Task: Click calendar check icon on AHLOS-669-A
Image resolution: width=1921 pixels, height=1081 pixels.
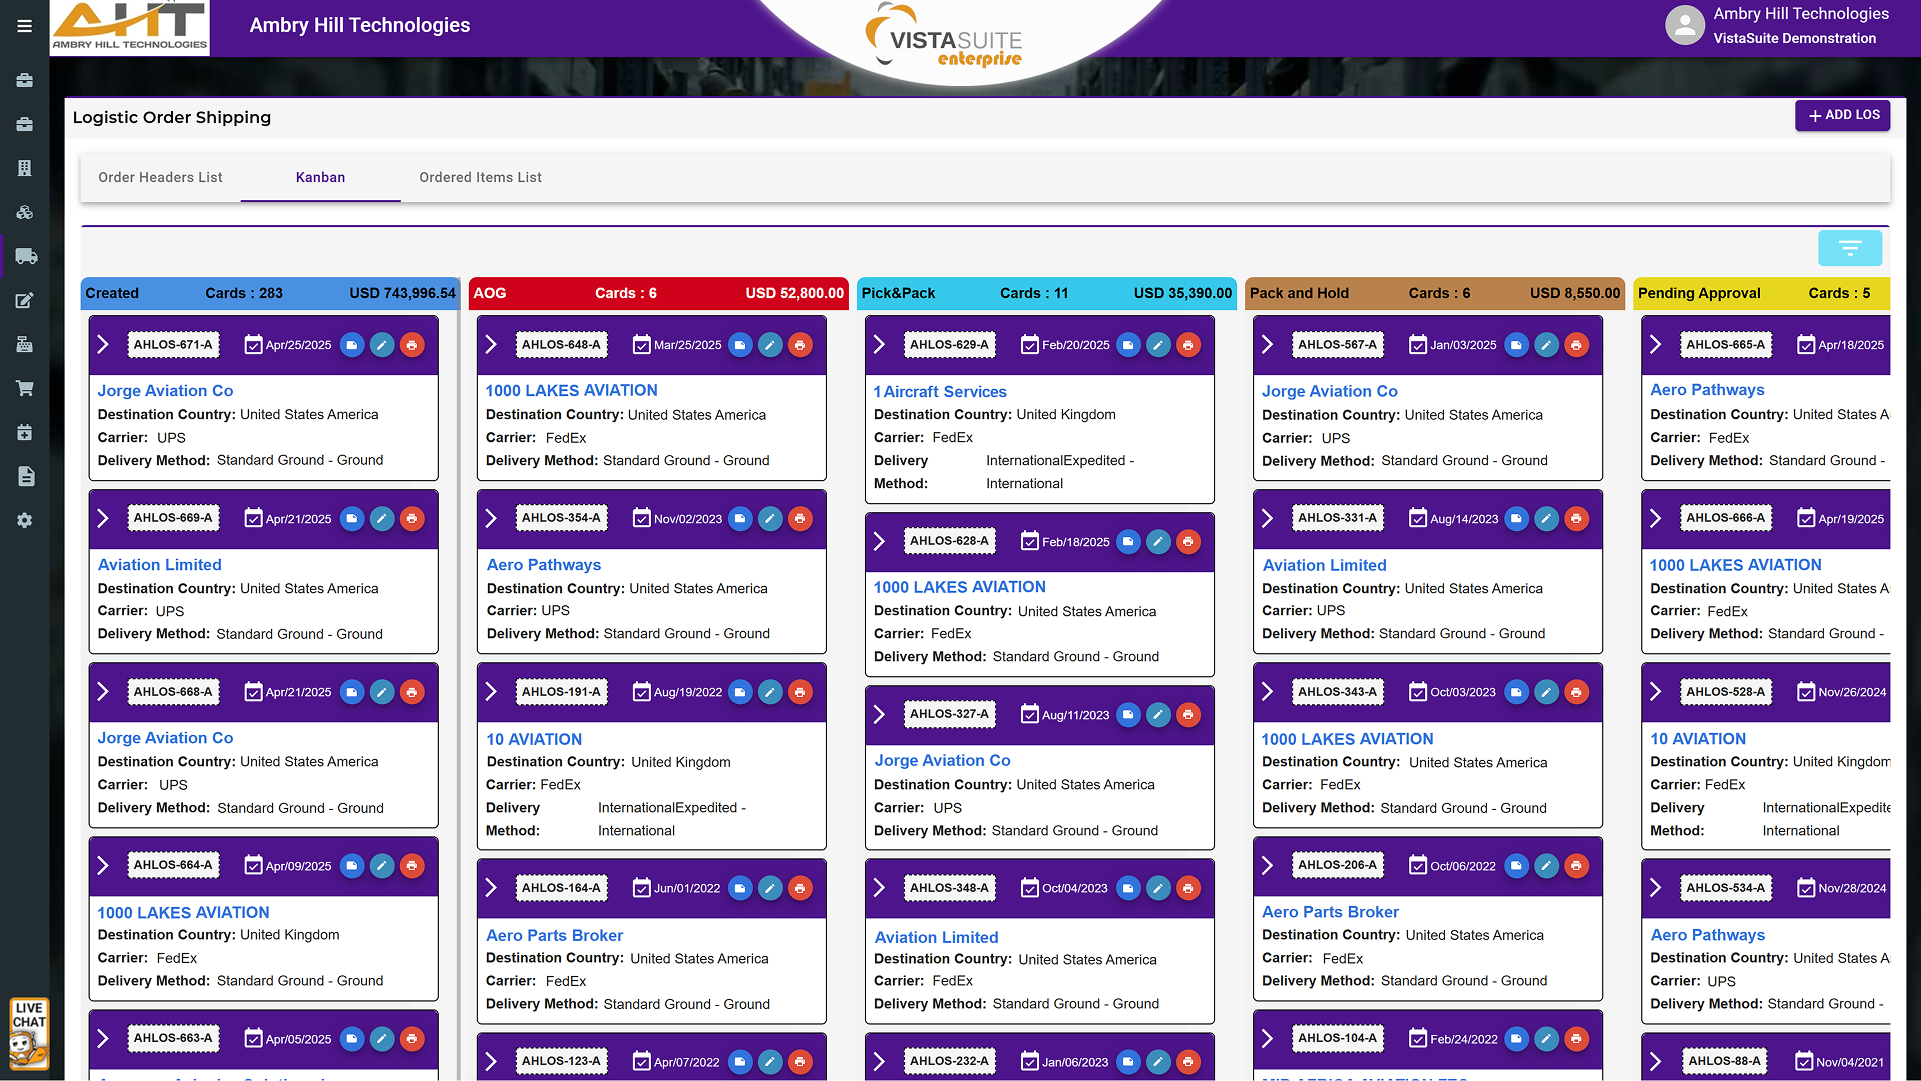Action: pyautogui.click(x=254, y=518)
